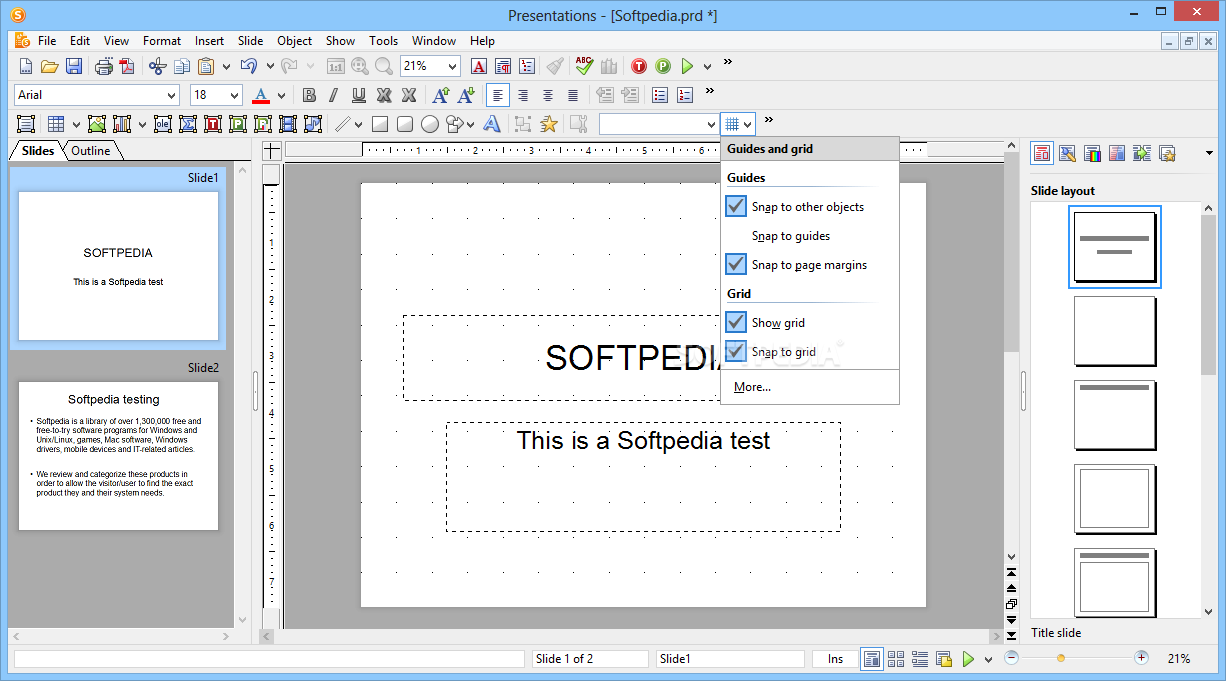
Task: Insert a formula (sigma) object frame
Action: click(x=188, y=124)
